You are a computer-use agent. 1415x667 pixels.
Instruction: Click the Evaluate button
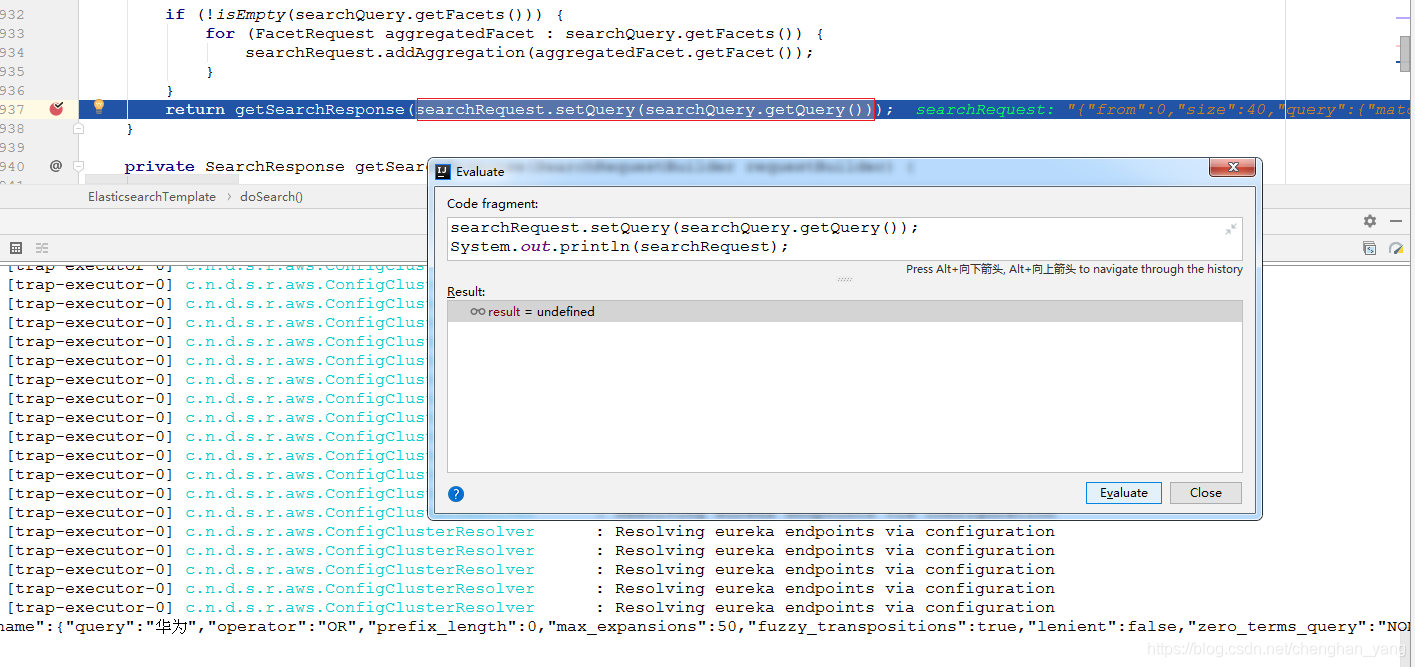[1124, 493]
